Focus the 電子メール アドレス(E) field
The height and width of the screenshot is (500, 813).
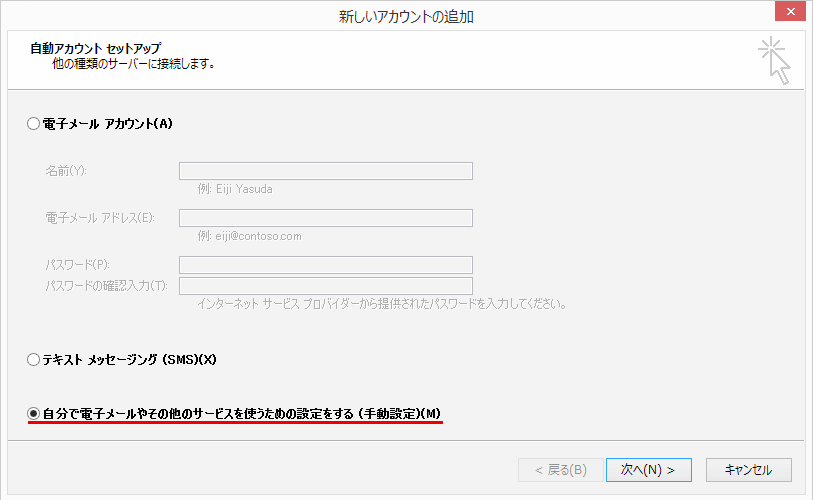pyautogui.click(x=326, y=218)
